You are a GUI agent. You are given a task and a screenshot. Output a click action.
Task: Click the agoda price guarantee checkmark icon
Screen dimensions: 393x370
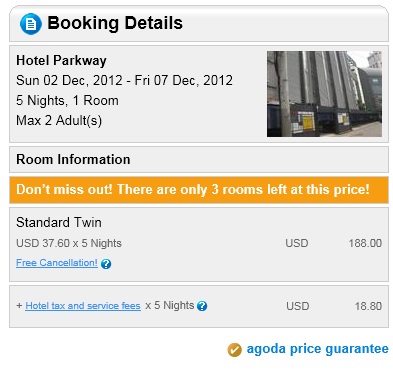click(x=234, y=350)
